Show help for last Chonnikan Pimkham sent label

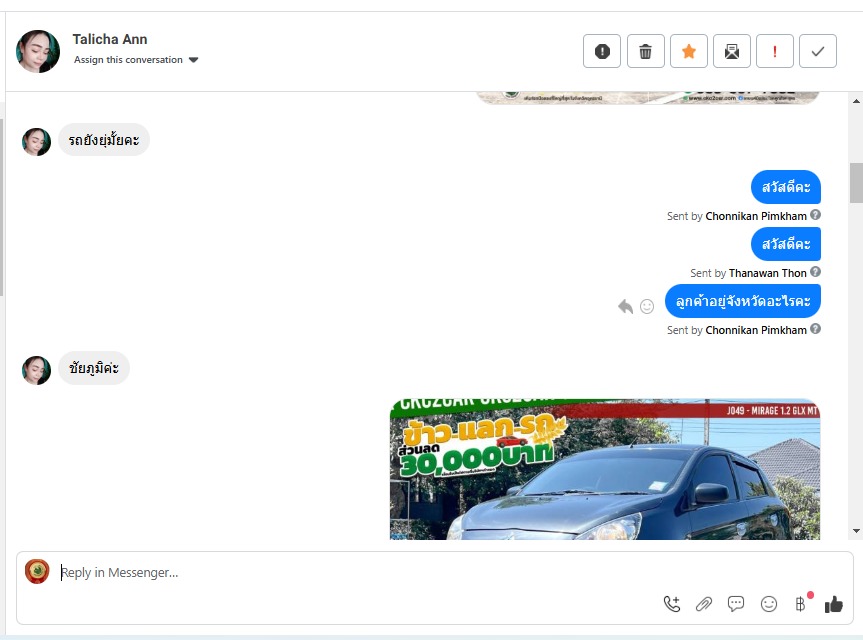[816, 329]
